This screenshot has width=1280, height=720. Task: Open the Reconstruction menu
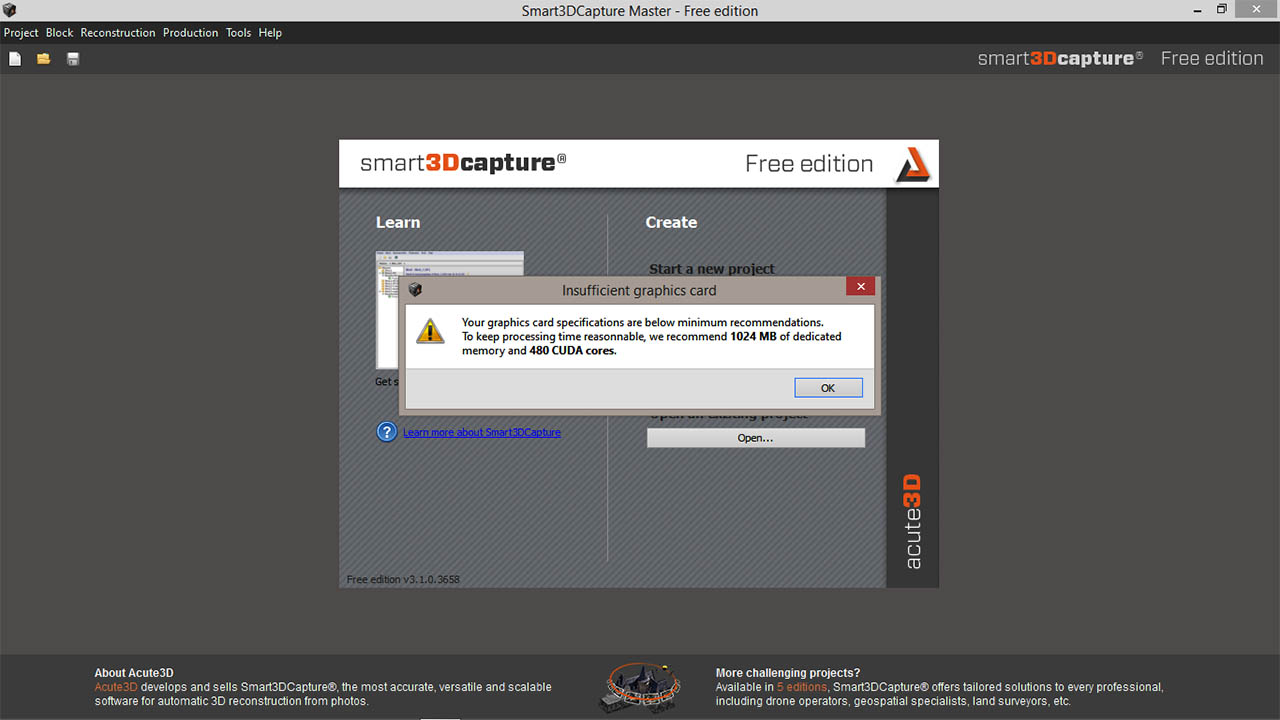coord(118,33)
